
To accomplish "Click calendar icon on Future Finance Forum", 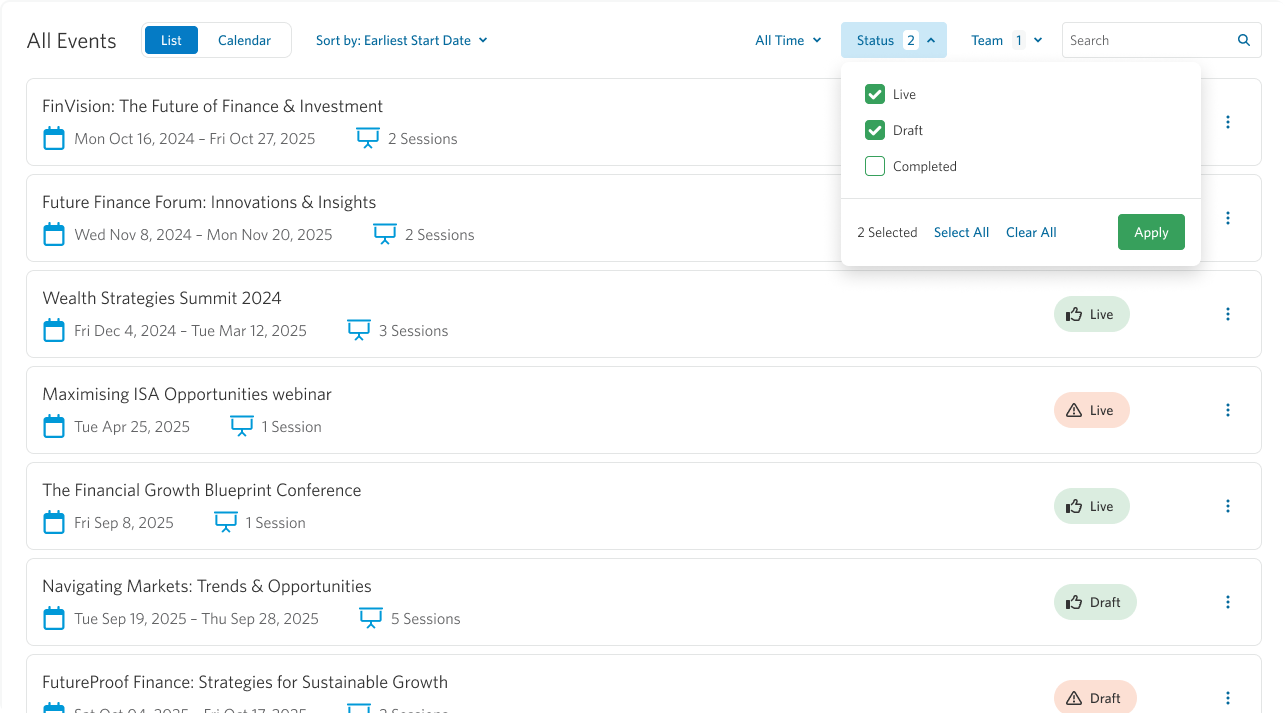I will pos(54,235).
